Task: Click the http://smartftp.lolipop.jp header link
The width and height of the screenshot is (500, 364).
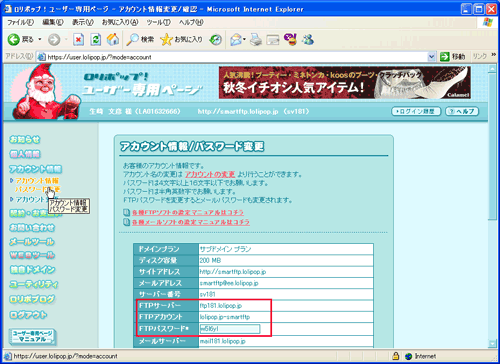Action: click(238, 111)
